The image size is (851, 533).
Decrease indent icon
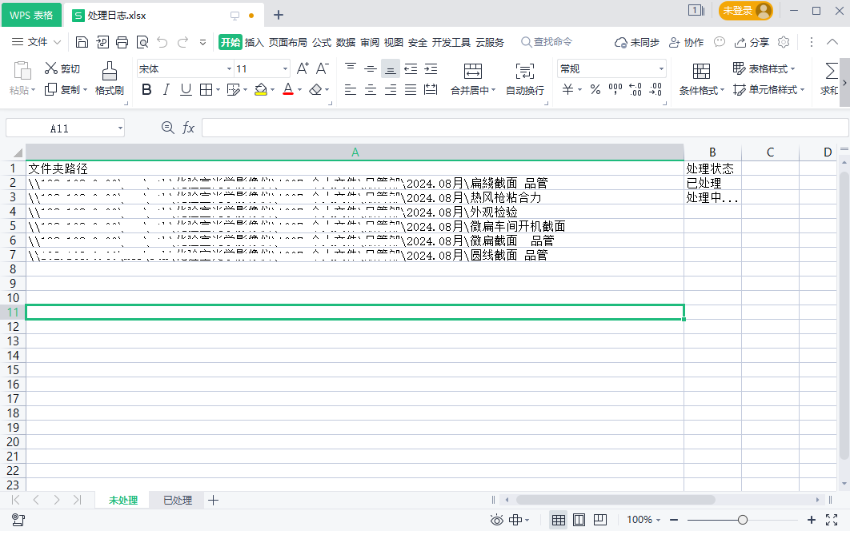tap(411, 68)
